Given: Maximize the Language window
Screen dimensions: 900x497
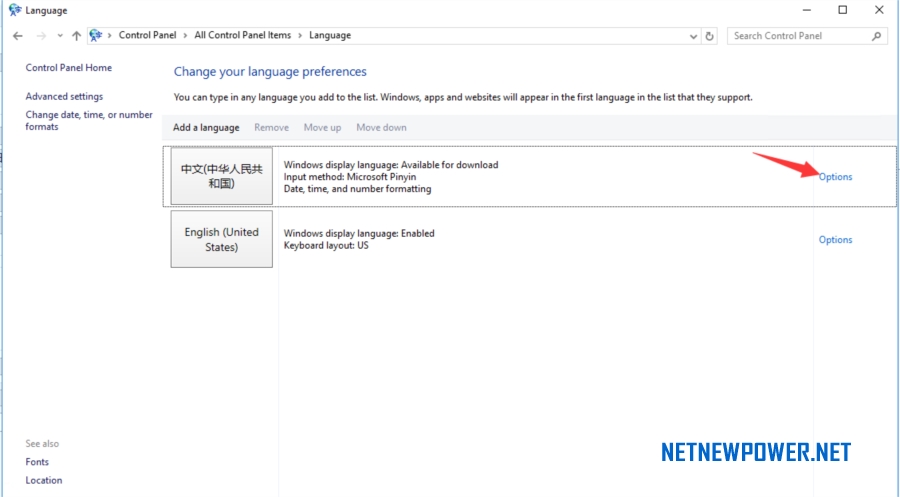Looking at the screenshot, I should pos(843,10).
